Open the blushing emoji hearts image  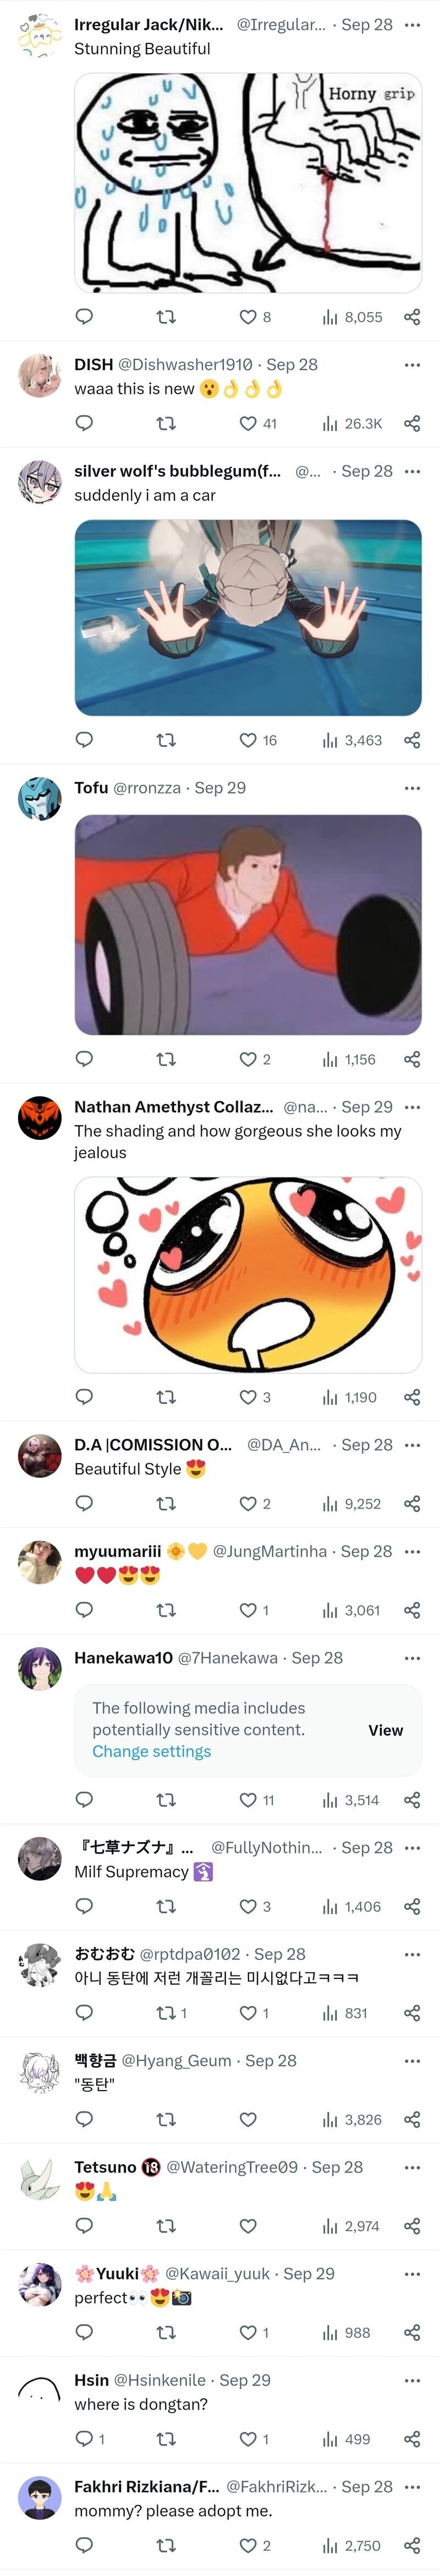248,1274
